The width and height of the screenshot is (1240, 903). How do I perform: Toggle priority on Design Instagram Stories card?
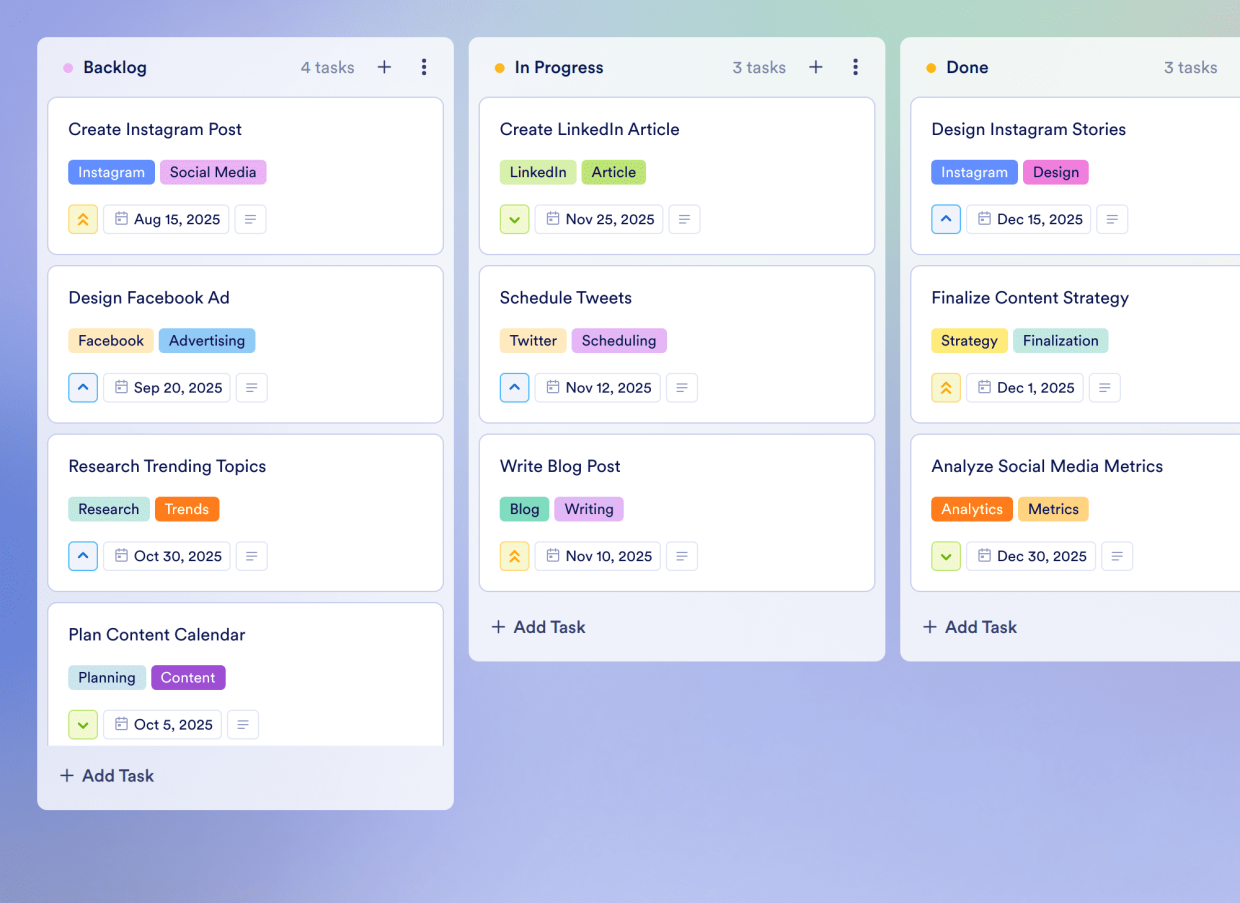pyautogui.click(x=946, y=219)
